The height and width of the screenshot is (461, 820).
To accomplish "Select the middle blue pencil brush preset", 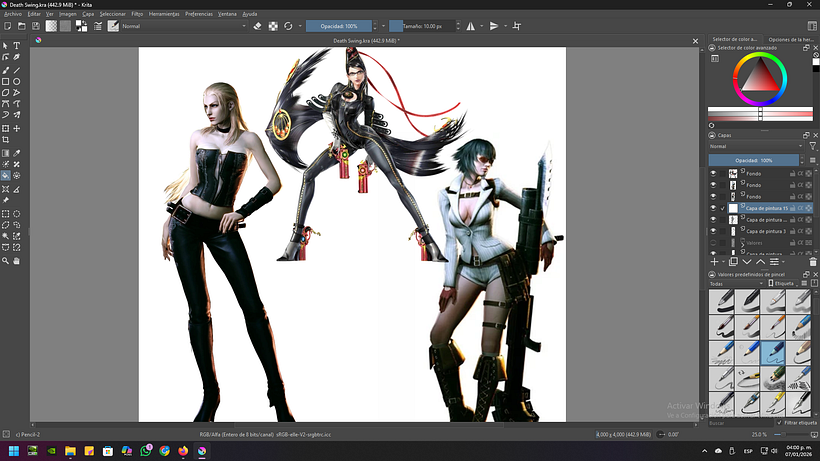I will click(x=747, y=353).
